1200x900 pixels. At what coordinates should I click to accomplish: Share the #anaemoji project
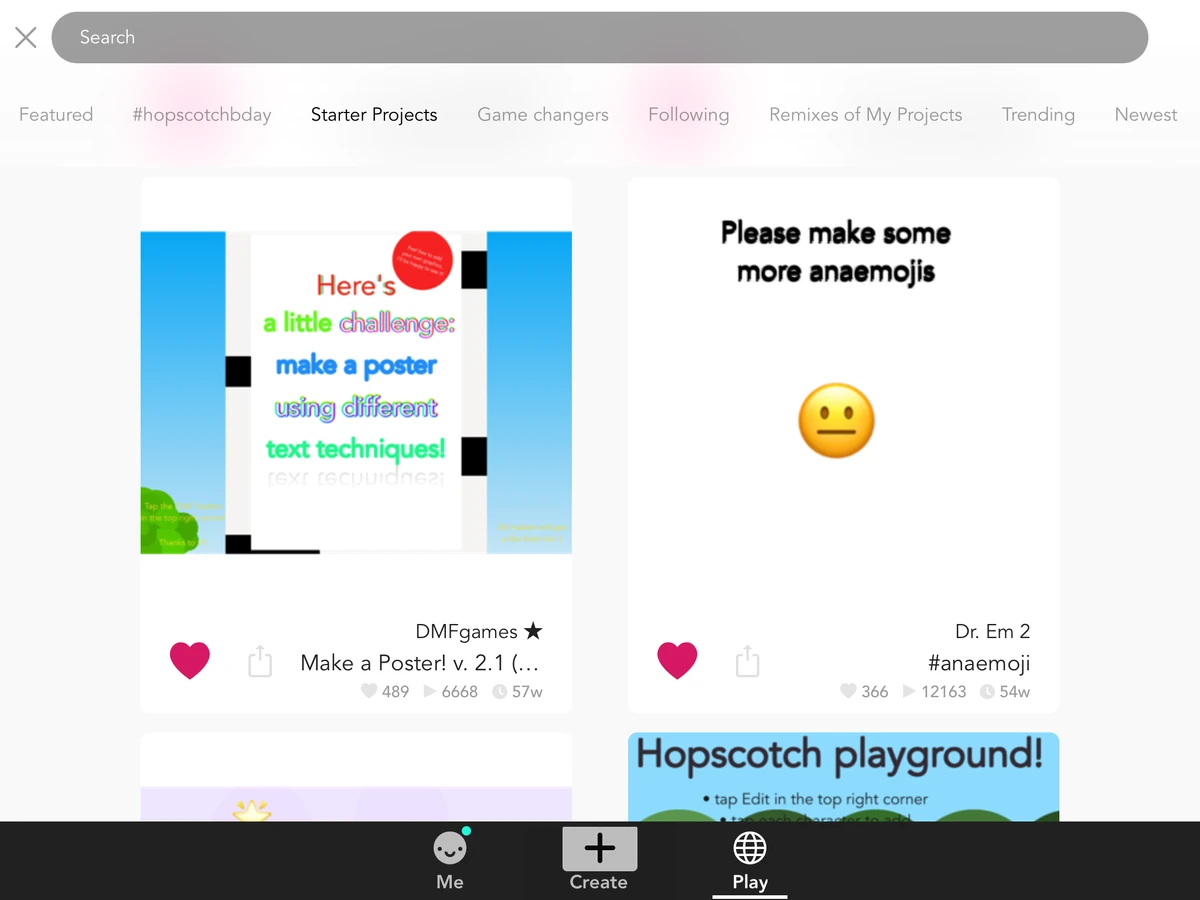point(747,661)
